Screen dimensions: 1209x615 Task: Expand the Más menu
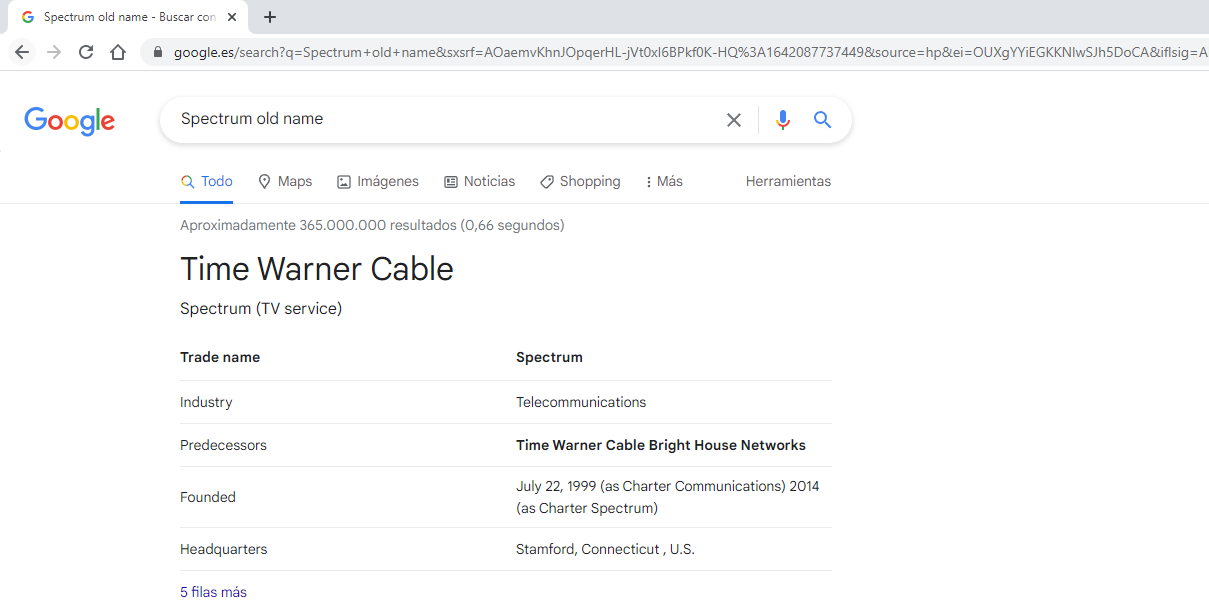click(x=664, y=182)
